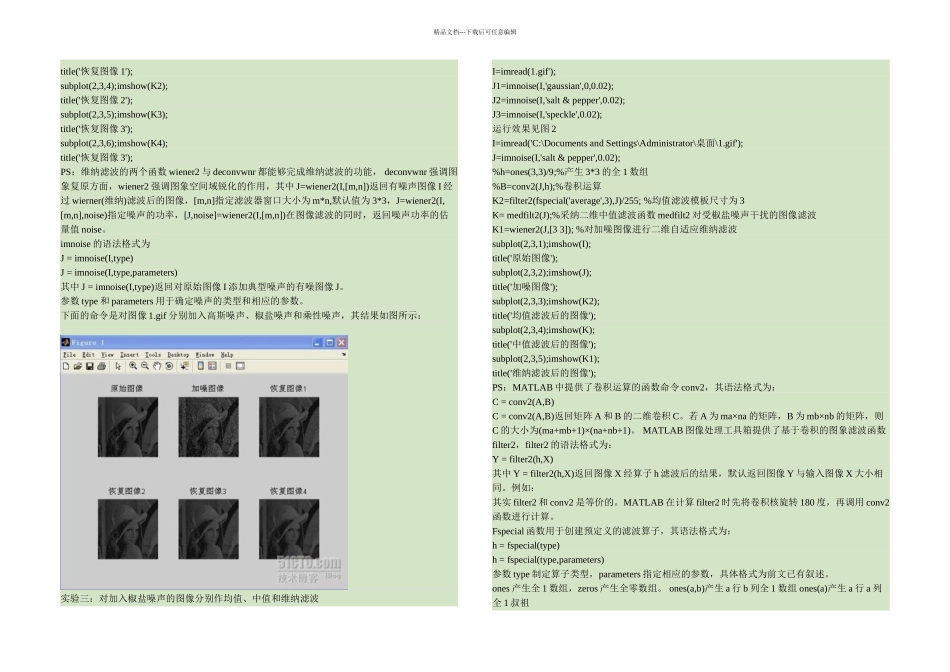Click the Insert Legend icon

(212, 366)
